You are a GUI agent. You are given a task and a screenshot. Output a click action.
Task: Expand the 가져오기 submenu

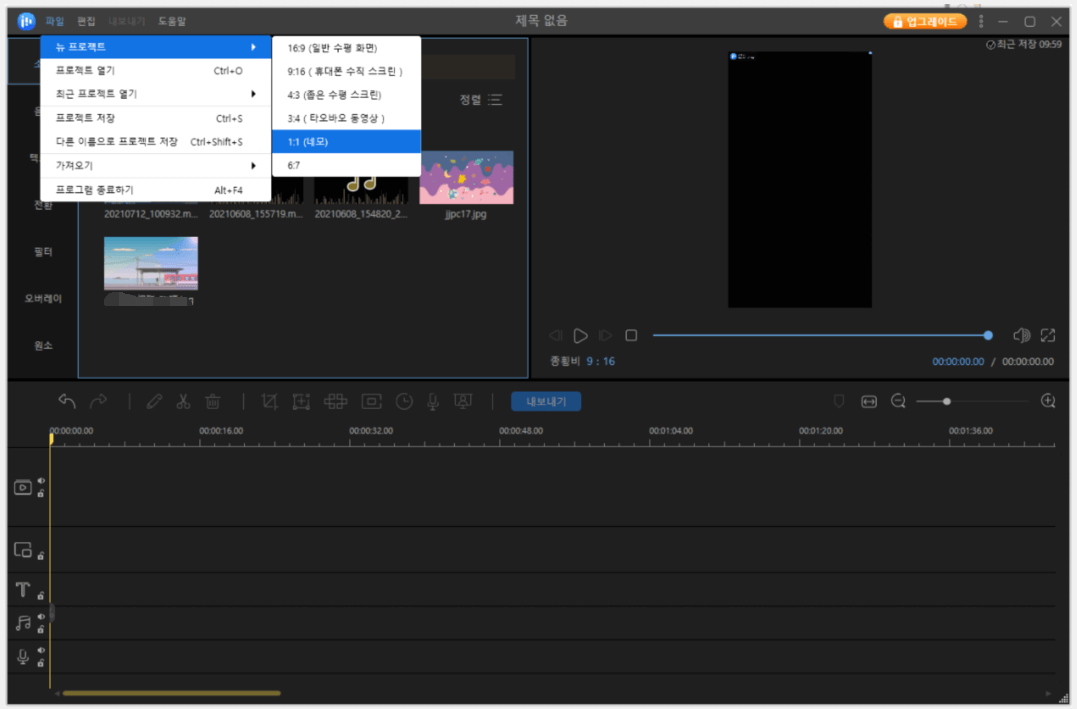coord(155,165)
